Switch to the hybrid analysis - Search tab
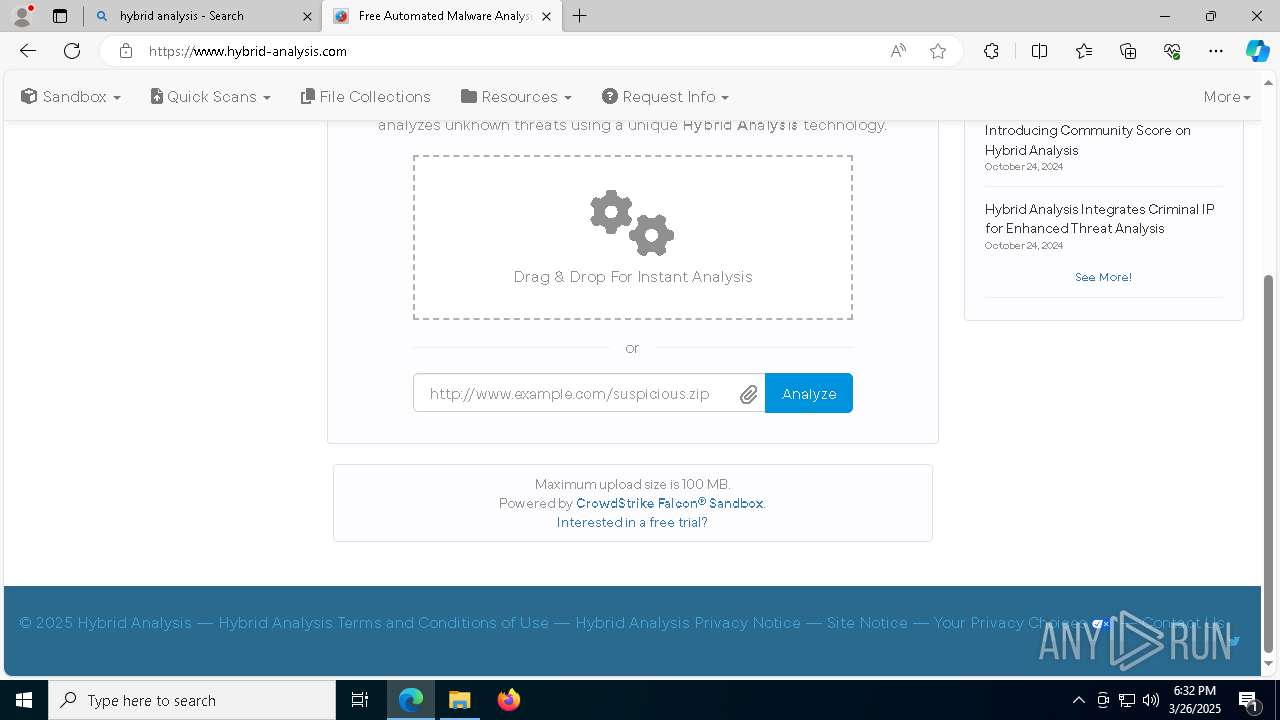 click(x=202, y=16)
